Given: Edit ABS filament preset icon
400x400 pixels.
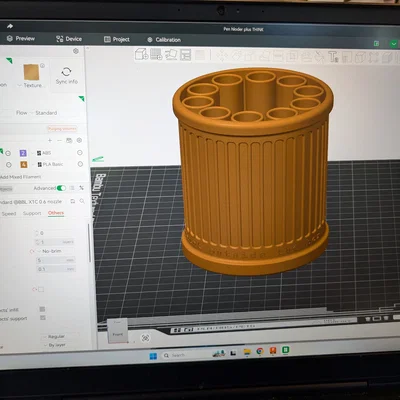Looking at the screenshot, I should click(x=80, y=153).
